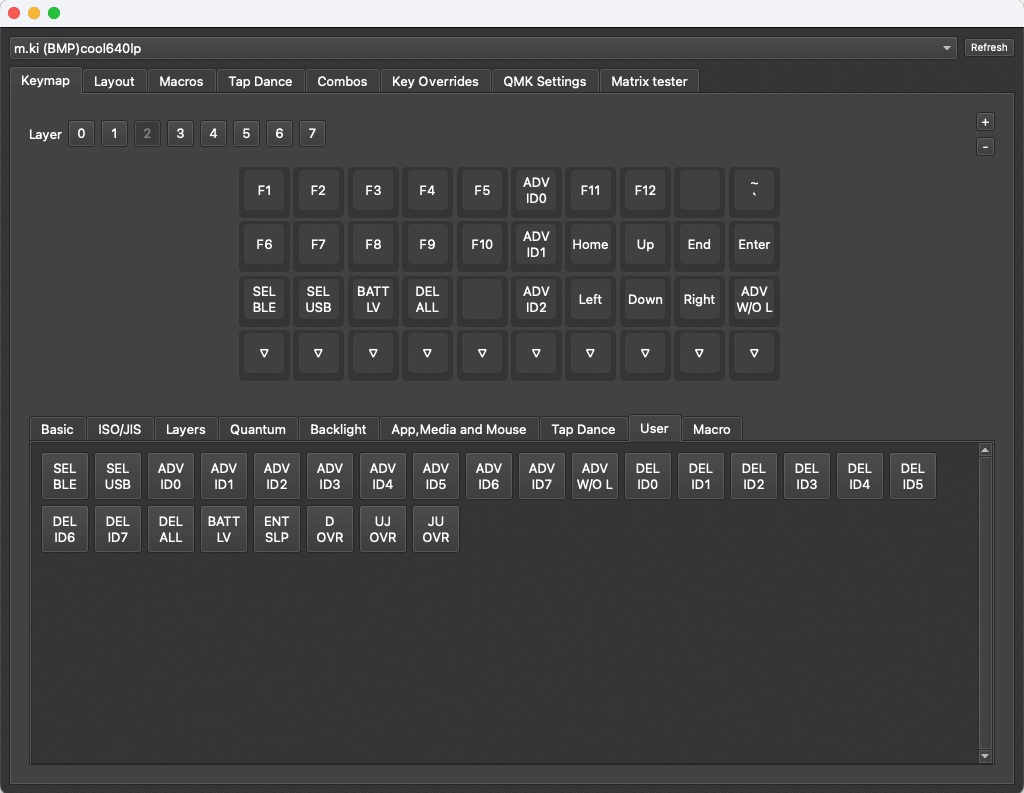Click keycode panel scrollbar down arrow
The image size is (1024, 793).
tap(985, 756)
